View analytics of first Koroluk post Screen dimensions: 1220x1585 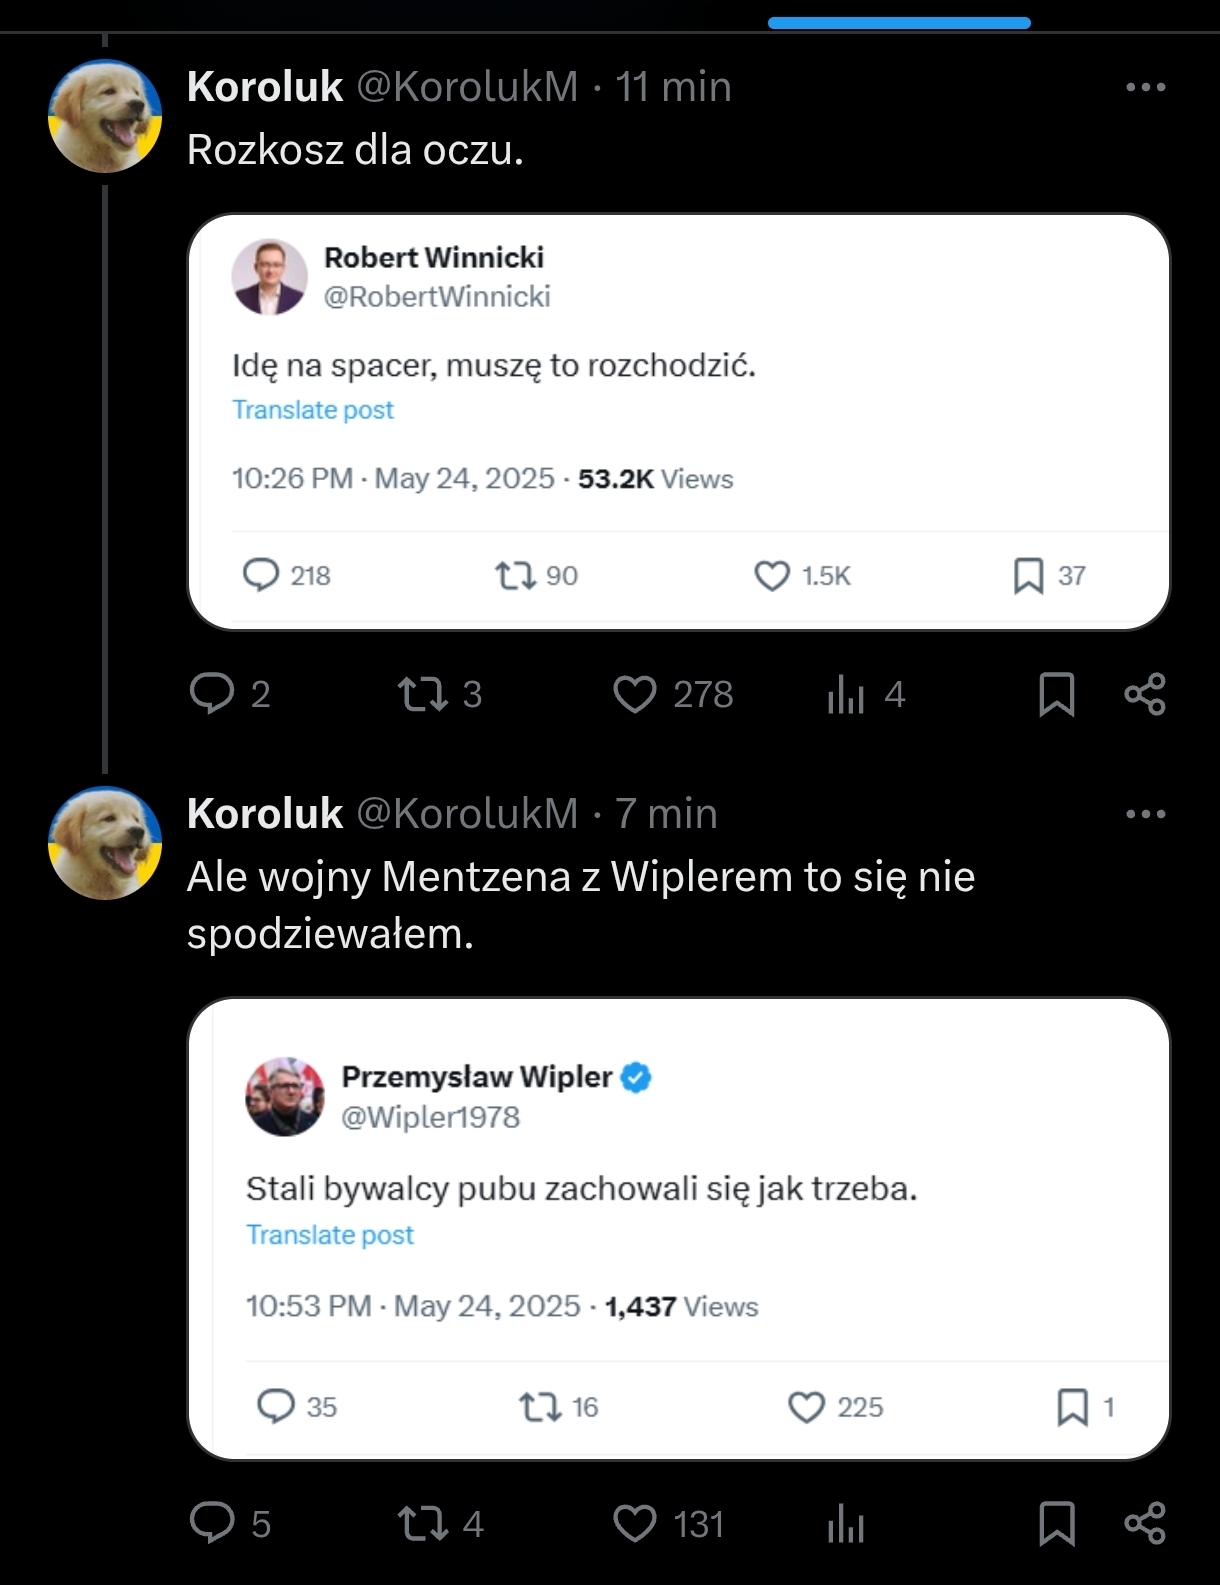tap(846, 694)
